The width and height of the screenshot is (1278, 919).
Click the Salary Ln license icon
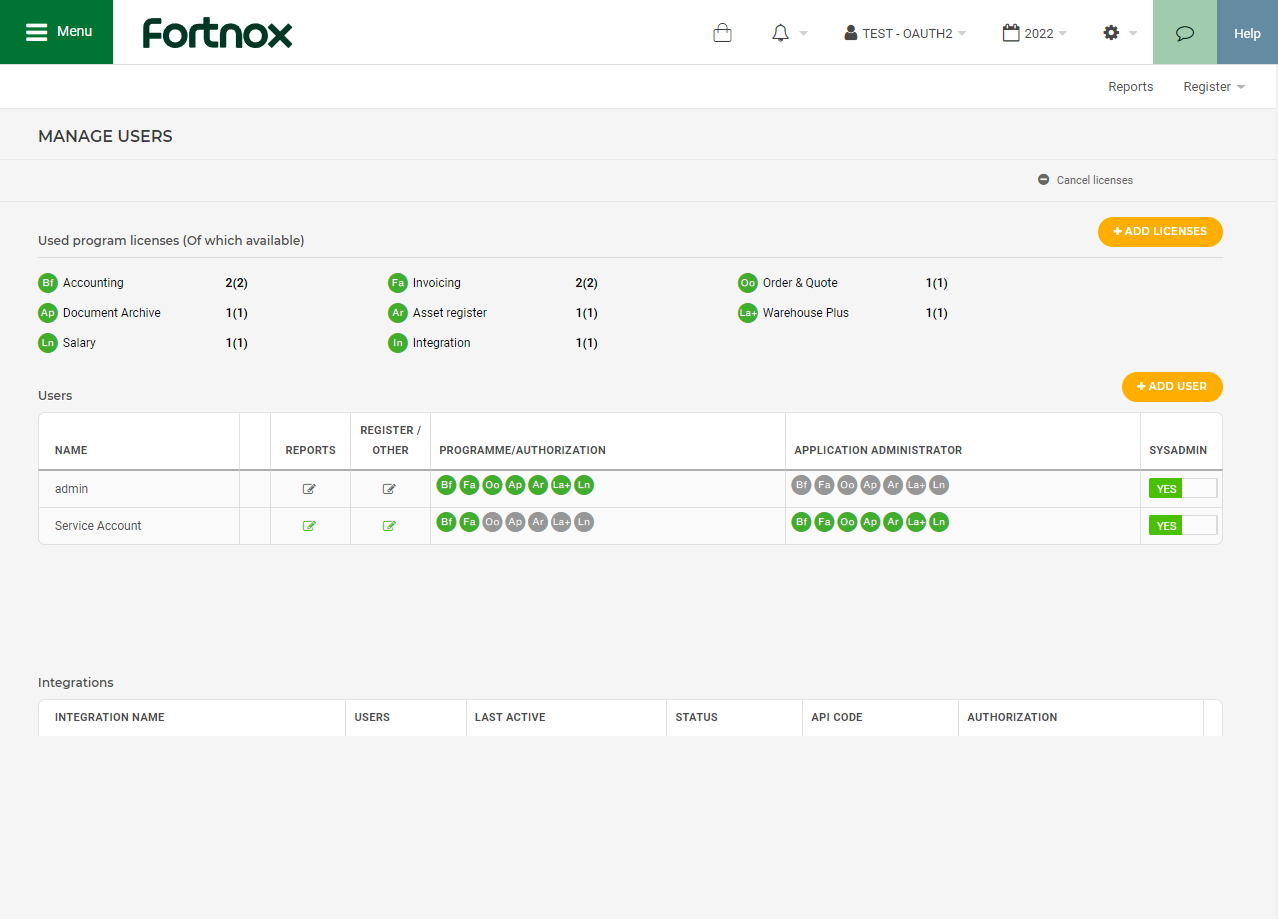48,343
